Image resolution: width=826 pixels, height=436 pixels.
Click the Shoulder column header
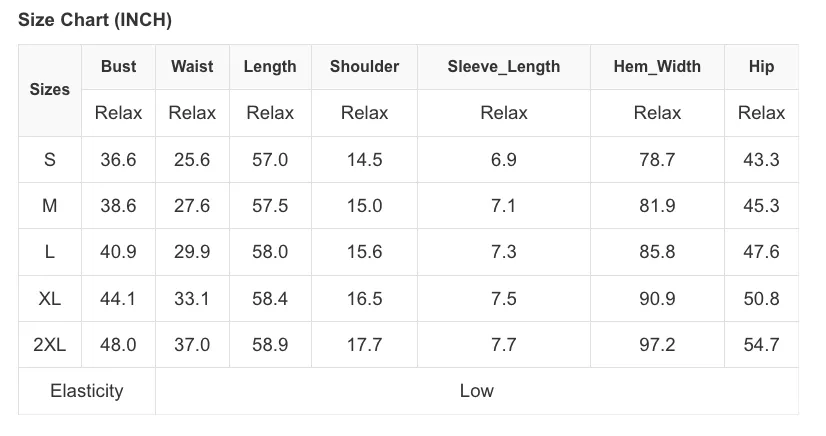[365, 67]
